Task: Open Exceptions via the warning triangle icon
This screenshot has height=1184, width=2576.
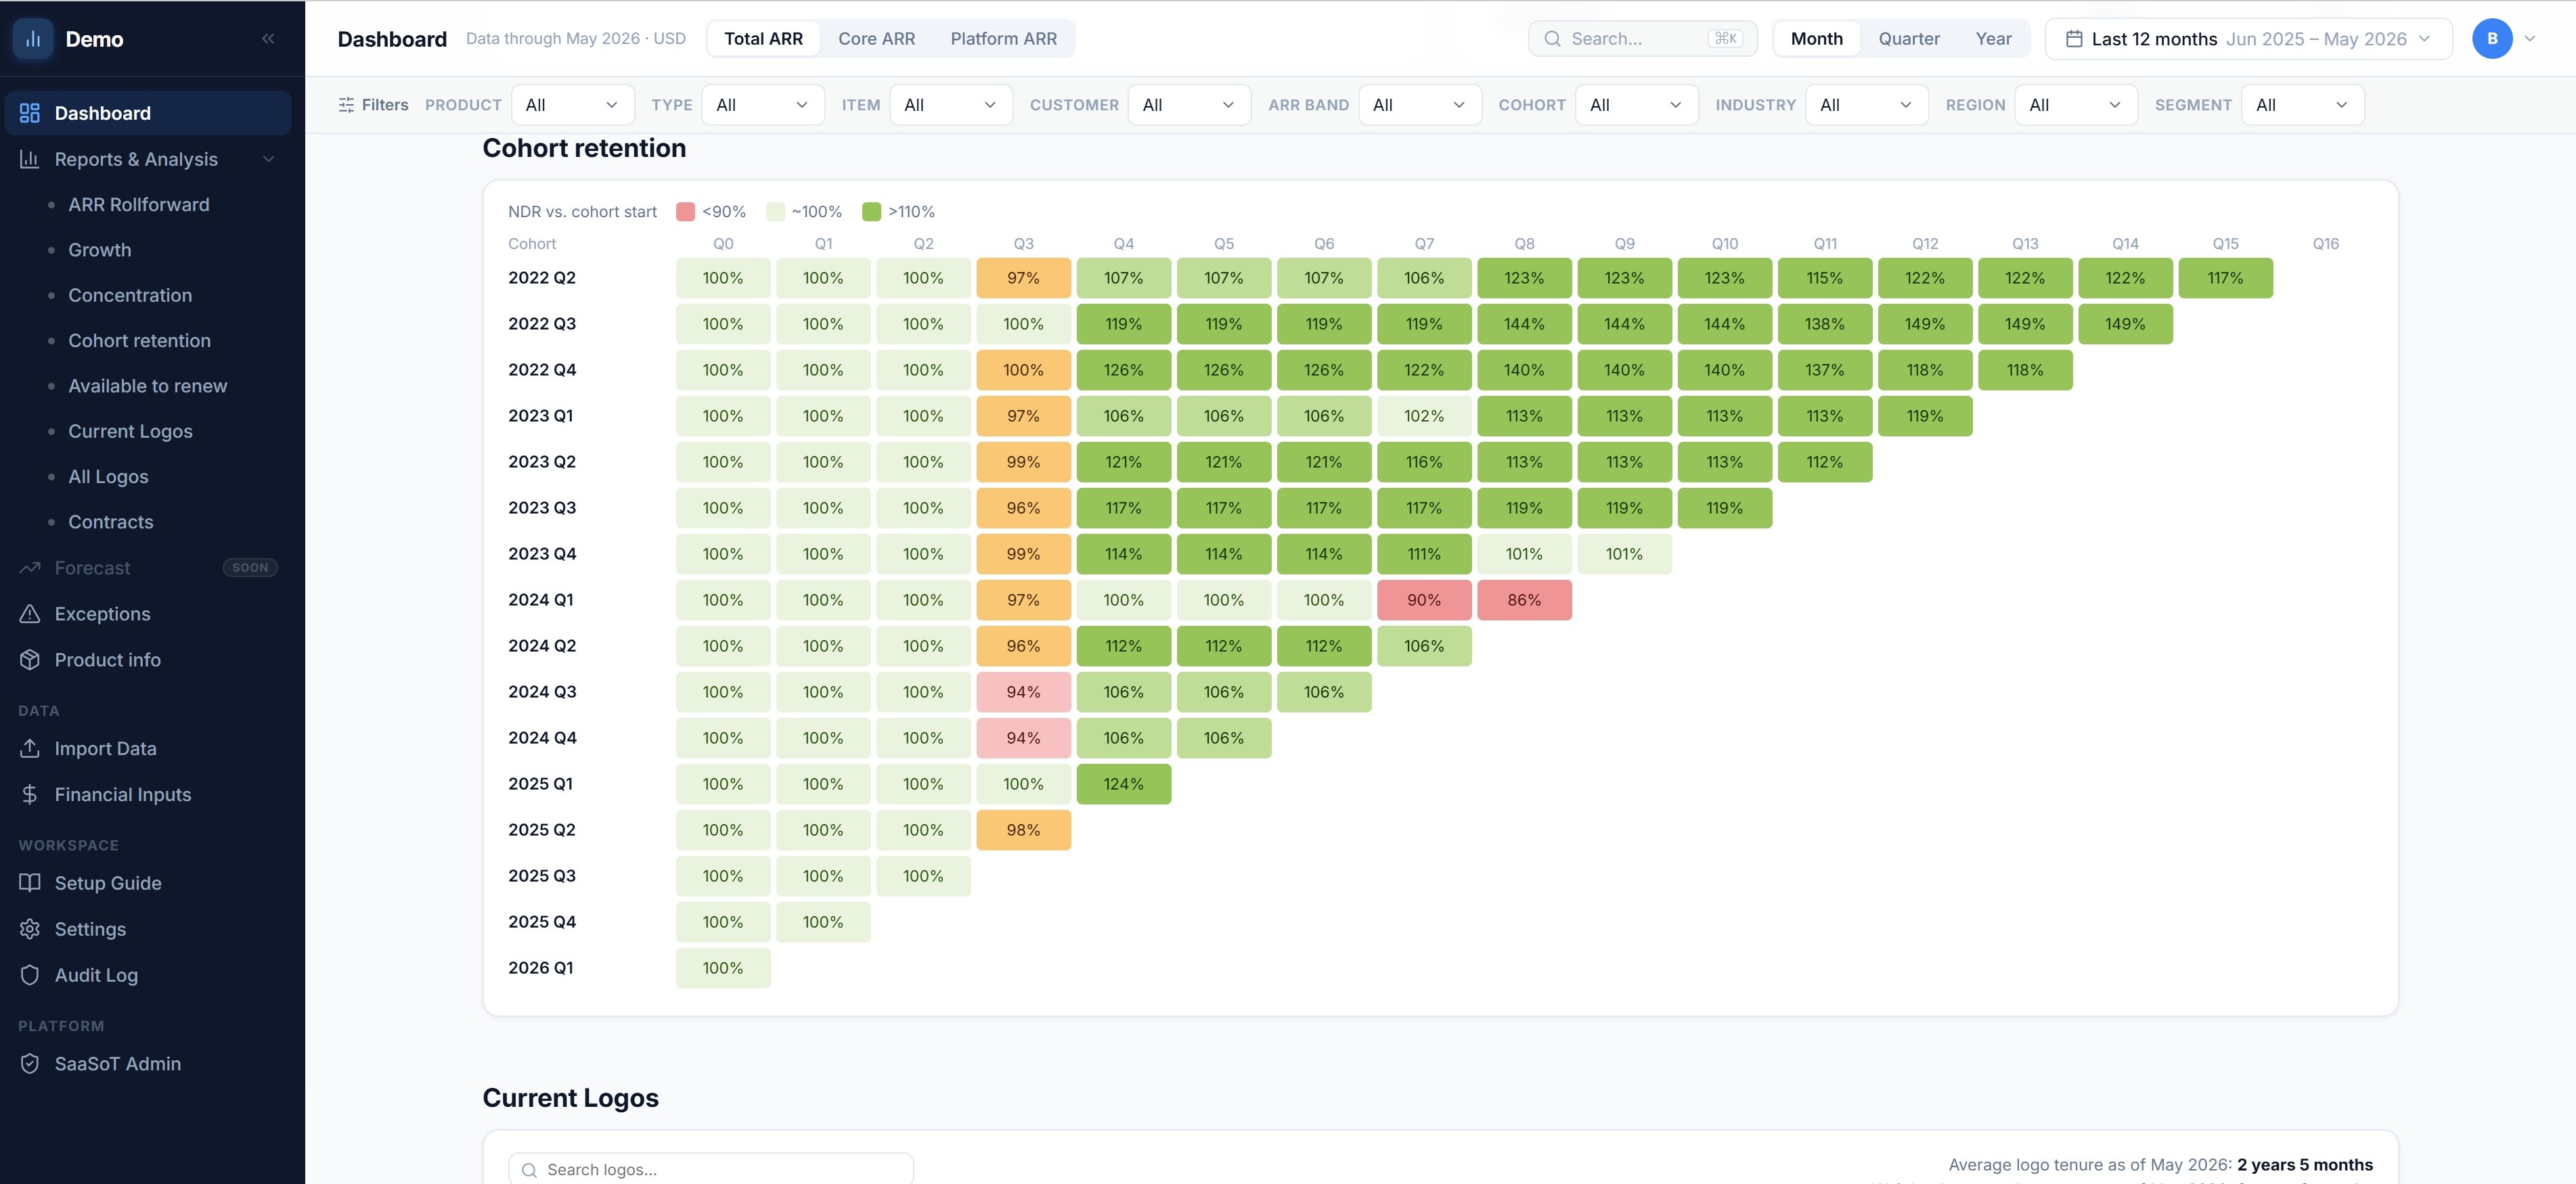Action: point(30,614)
